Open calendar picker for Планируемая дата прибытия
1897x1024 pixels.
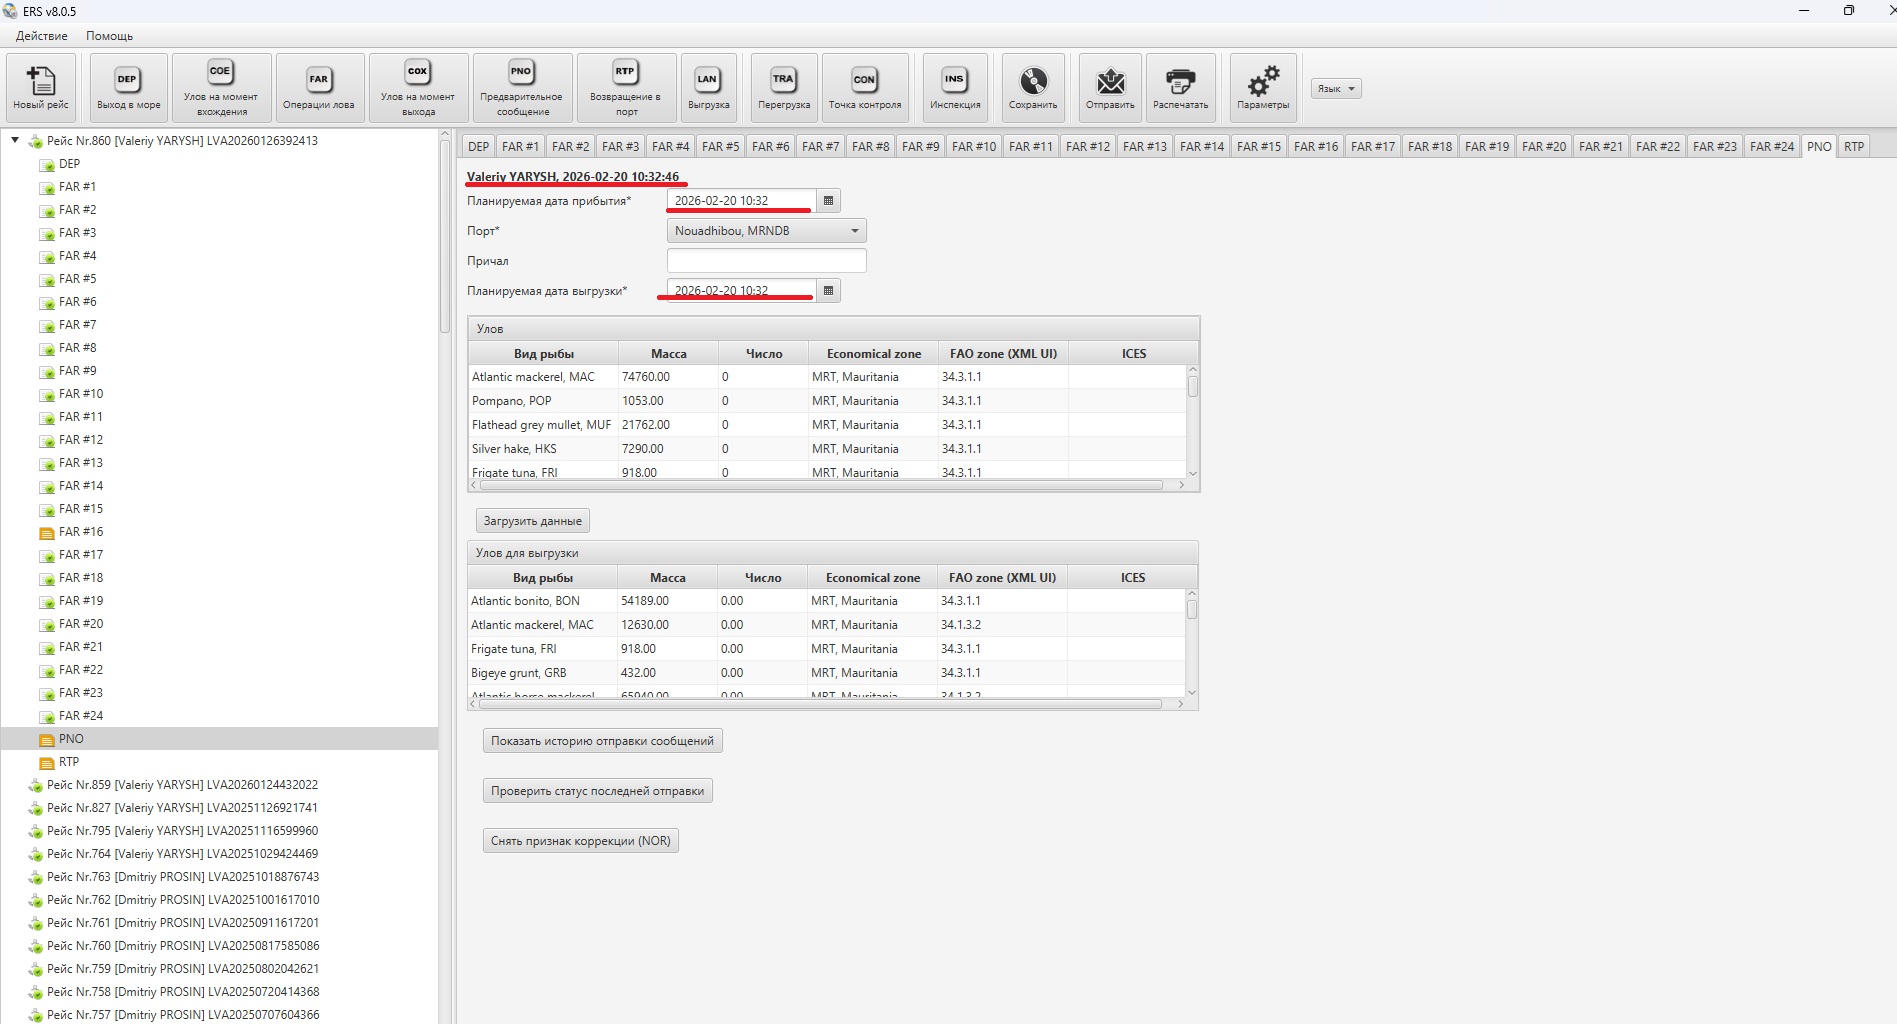click(x=828, y=201)
